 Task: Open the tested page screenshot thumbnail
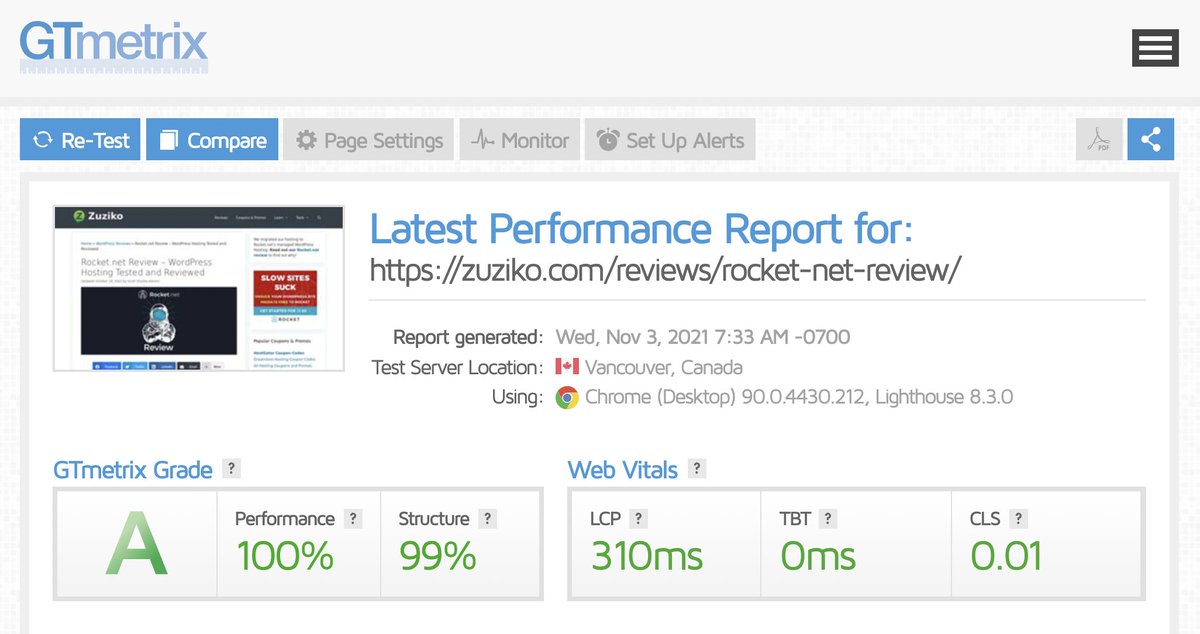point(198,288)
